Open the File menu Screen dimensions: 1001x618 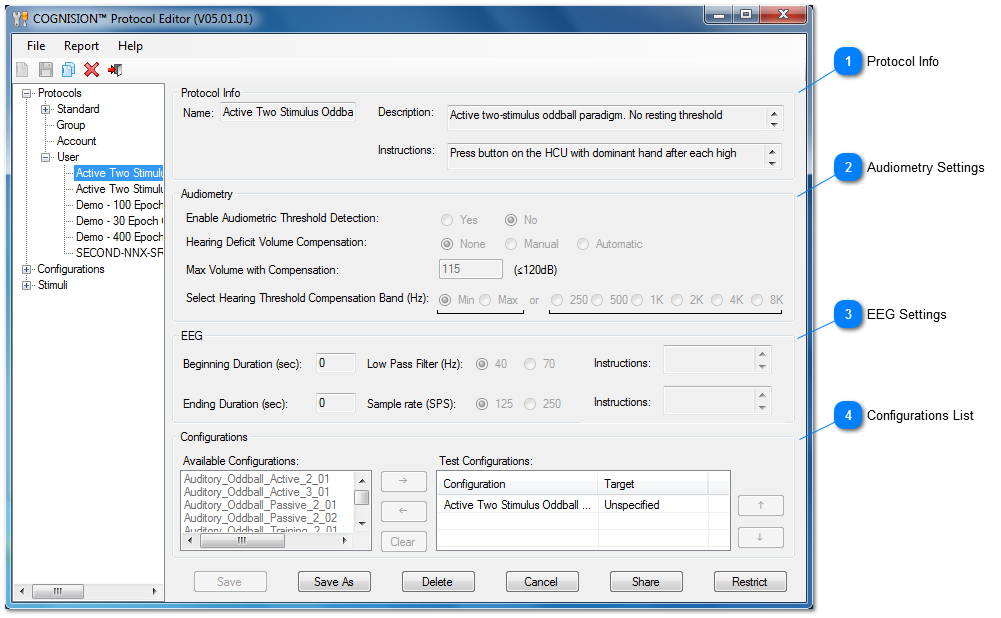tap(36, 46)
